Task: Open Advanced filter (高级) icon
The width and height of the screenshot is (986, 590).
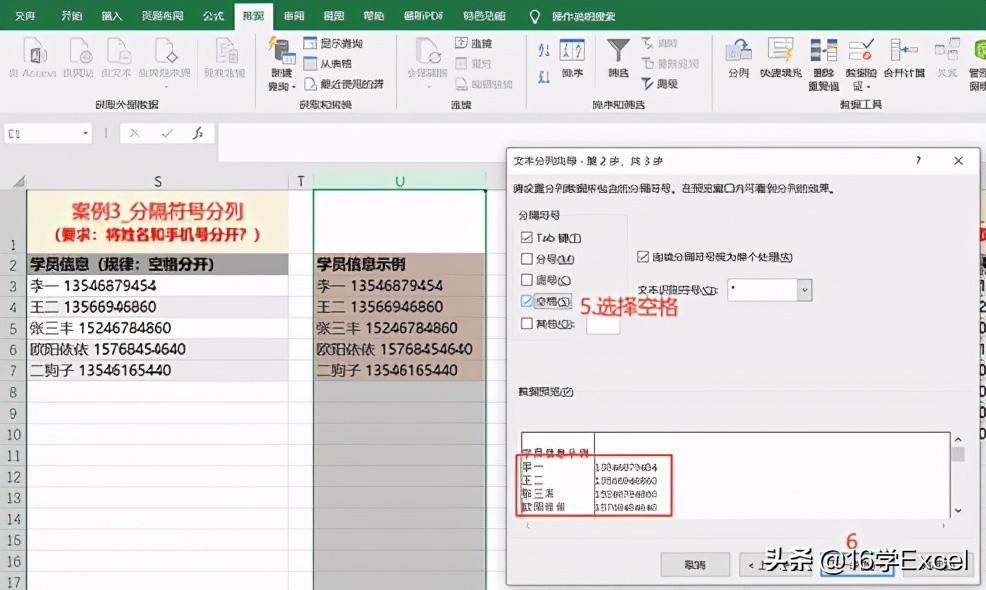Action: click(x=648, y=84)
